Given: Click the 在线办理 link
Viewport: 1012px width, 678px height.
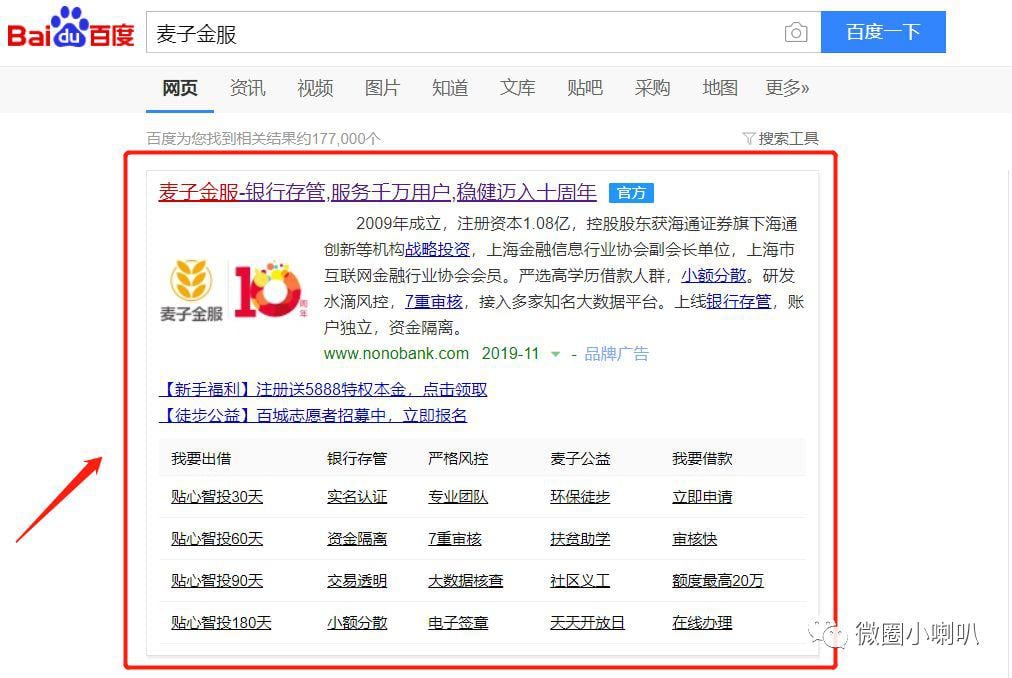Looking at the screenshot, I should pyautogui.click(x=702, y=622).
